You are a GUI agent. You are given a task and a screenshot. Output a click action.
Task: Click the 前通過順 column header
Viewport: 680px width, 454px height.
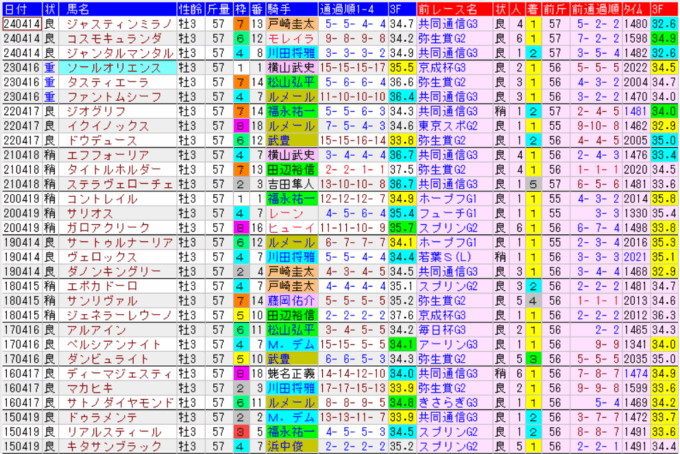point(595,9)
